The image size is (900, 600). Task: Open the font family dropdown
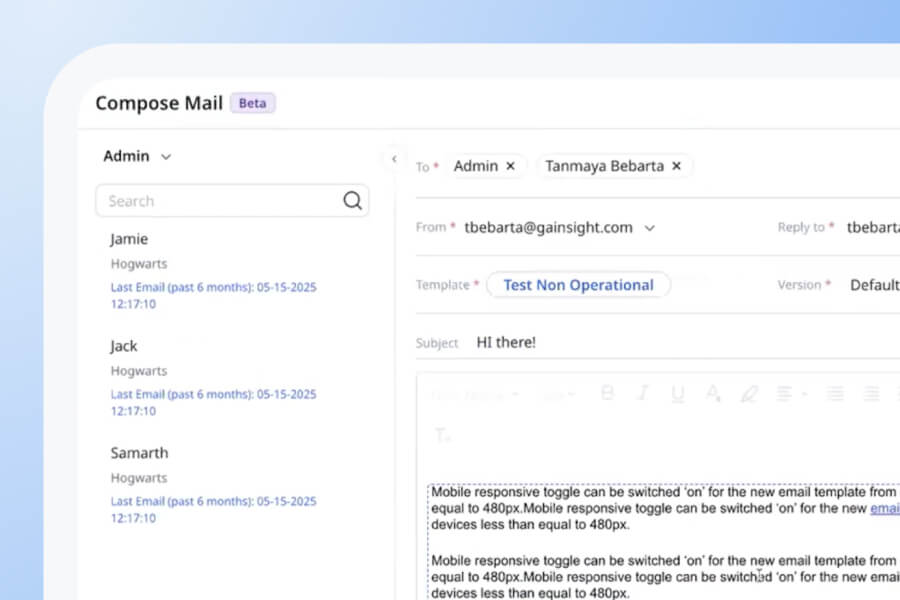tap(475, 395)
